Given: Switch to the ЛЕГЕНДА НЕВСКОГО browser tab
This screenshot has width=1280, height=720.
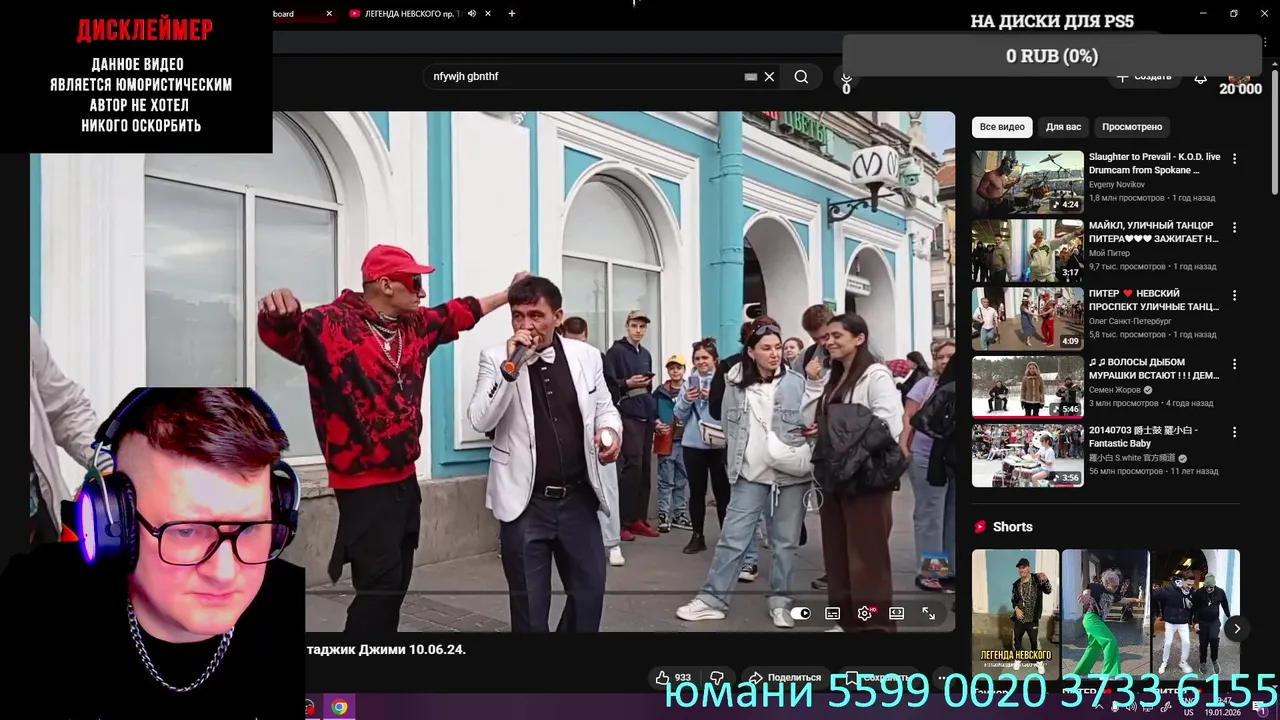Looking at the screenshot, I should (411, 14).
